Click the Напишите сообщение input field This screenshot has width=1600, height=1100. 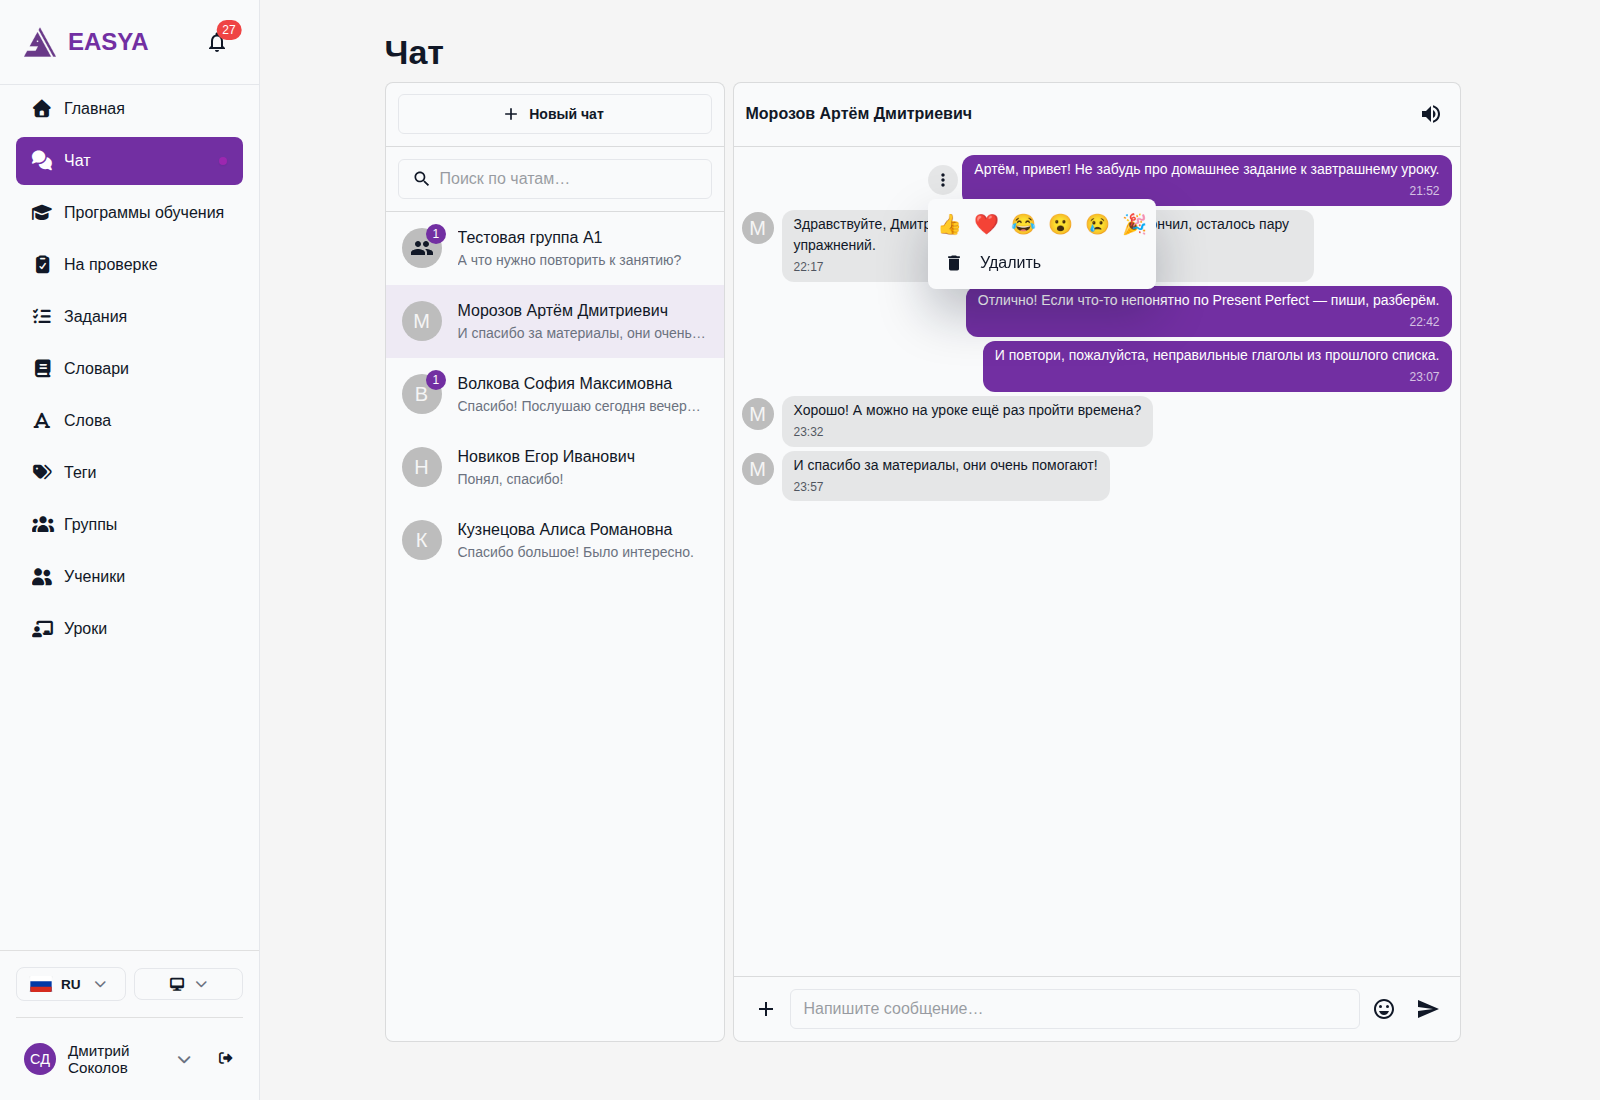[x=1075, y=1009]
